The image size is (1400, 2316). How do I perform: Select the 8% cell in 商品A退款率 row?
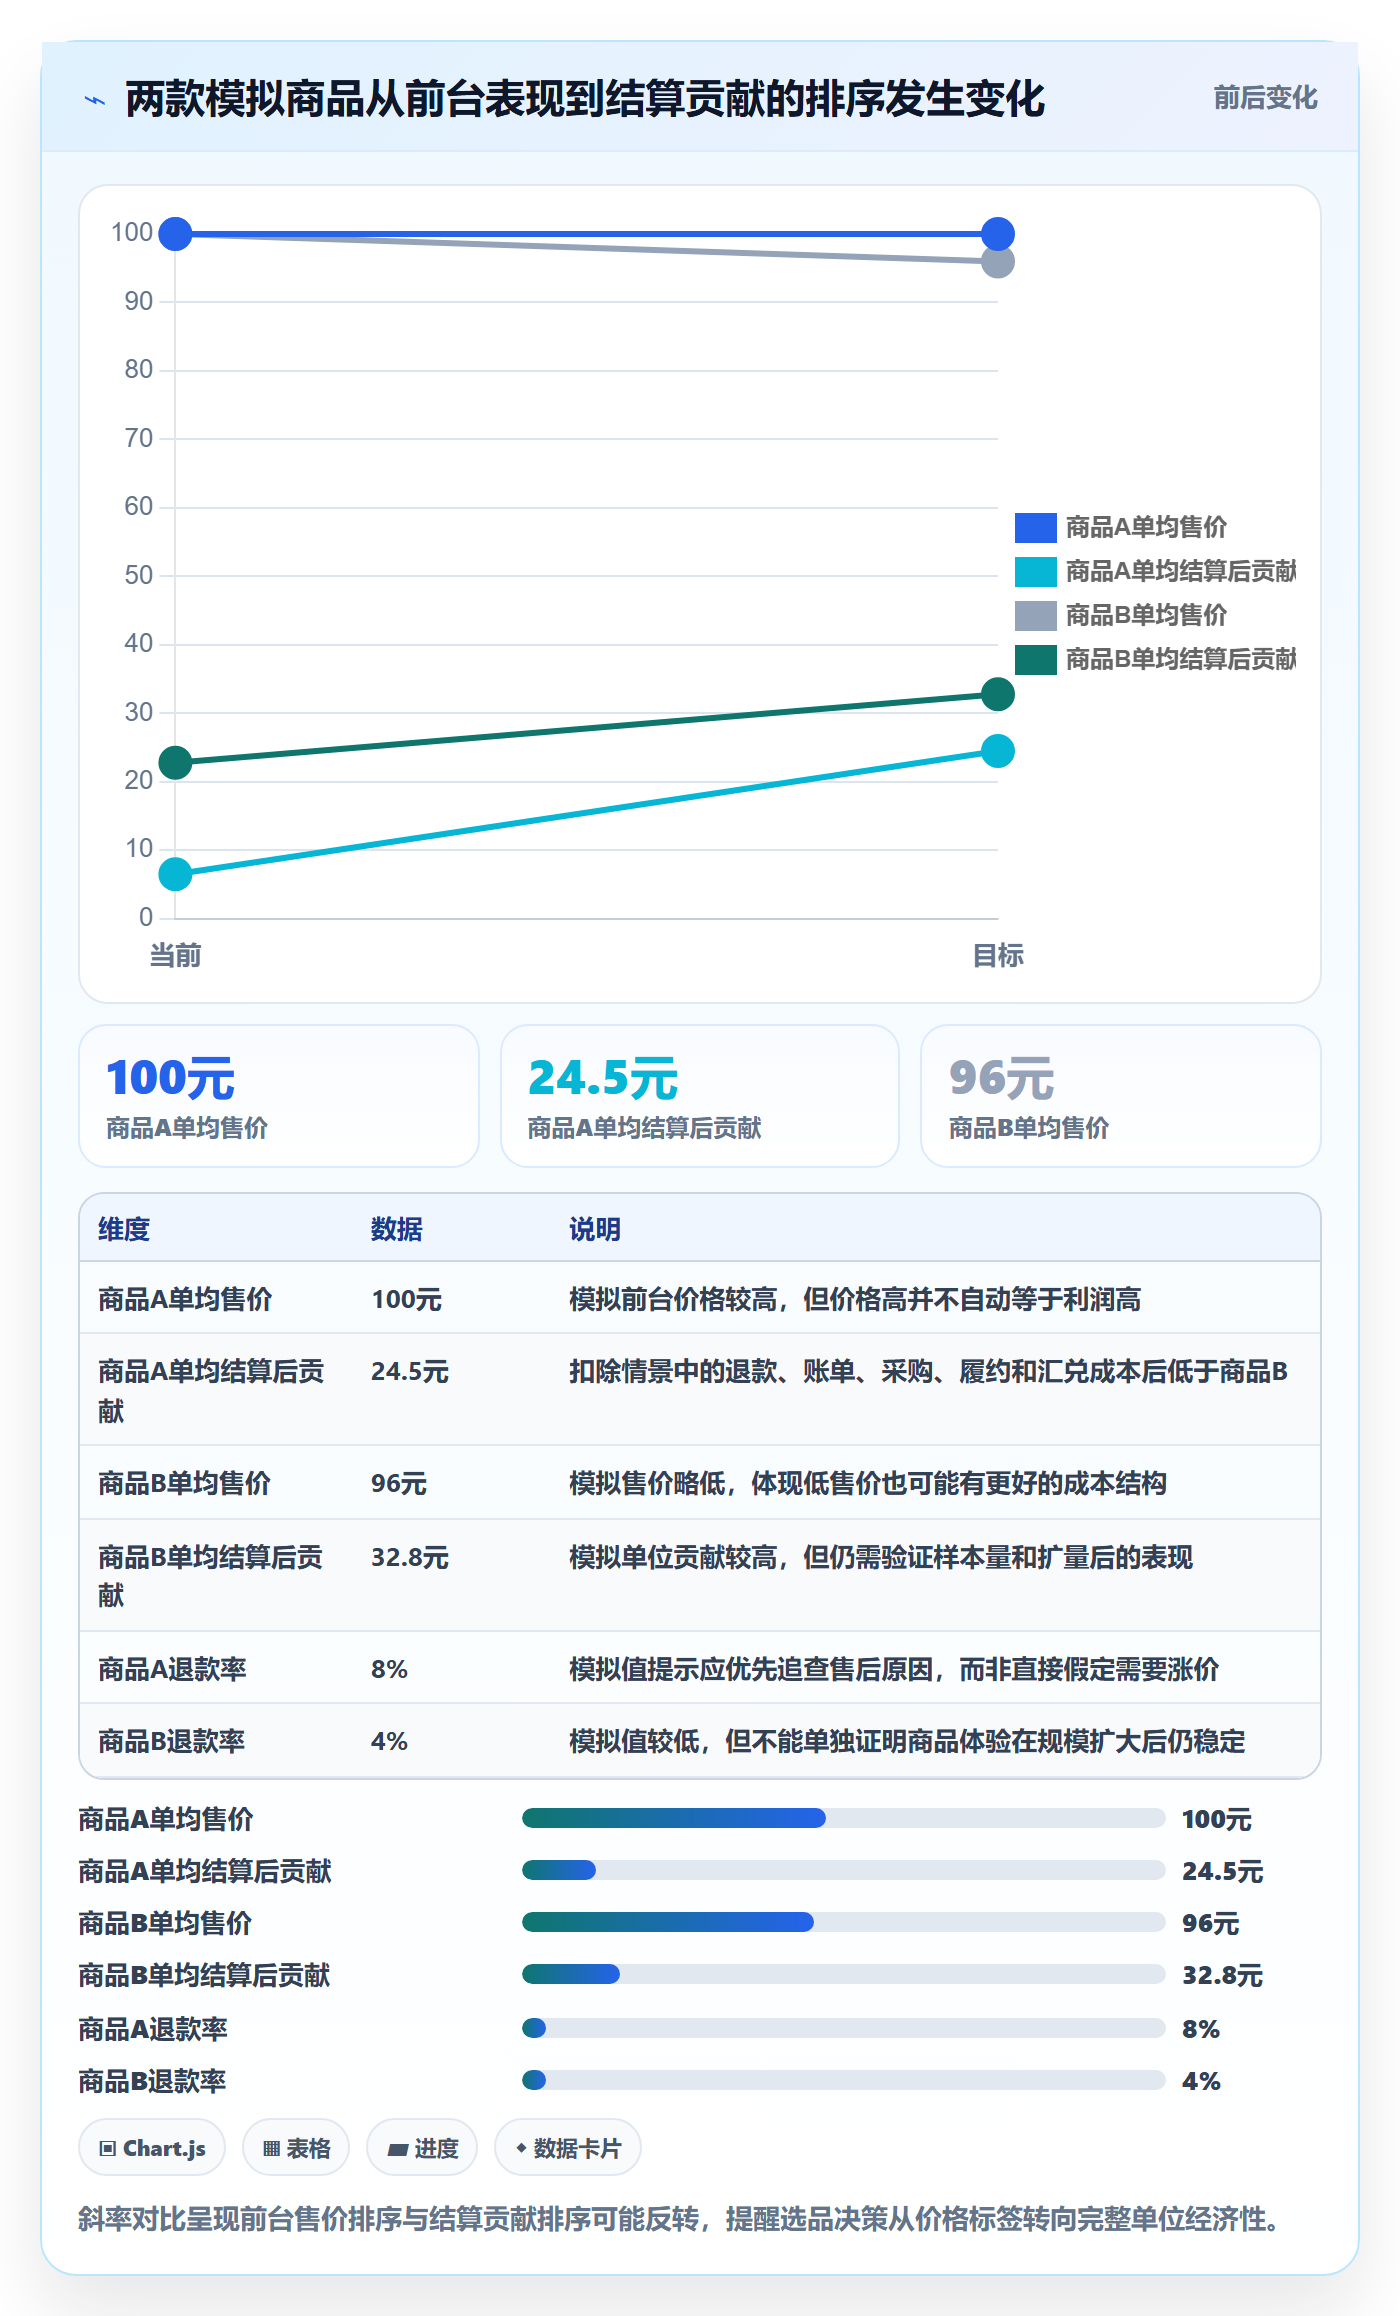coord(389,1669)
